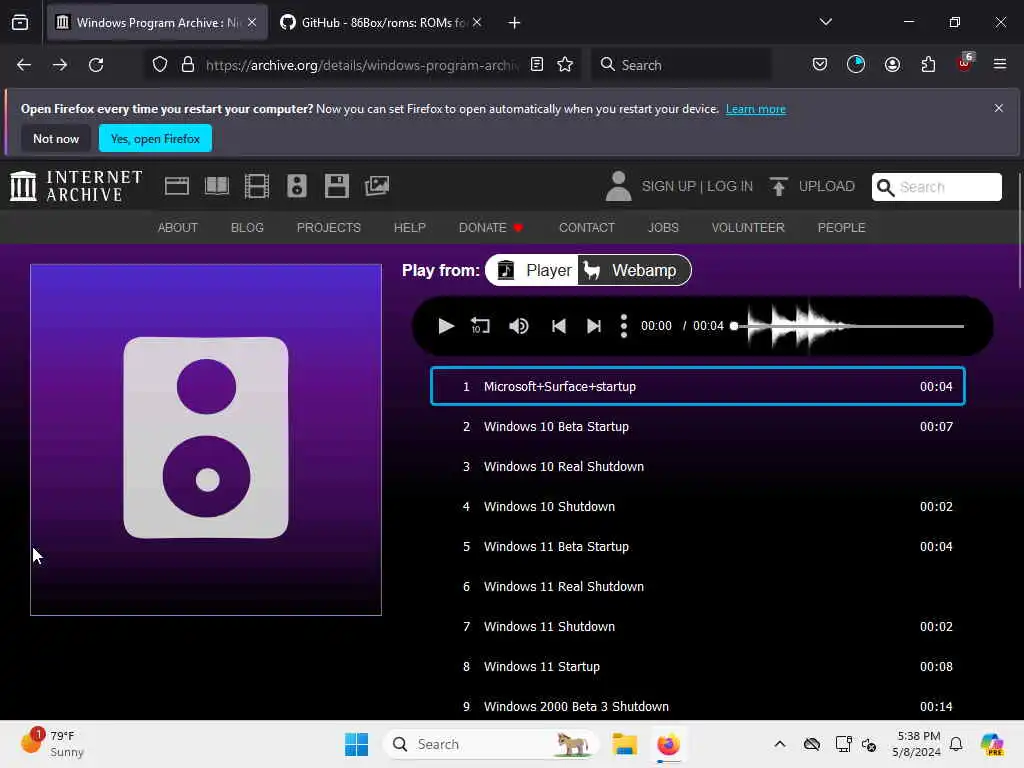Open the Web section icon
Image resolution: width=1024 pixels, height=768 pixels.
click(x=177, y=187)
